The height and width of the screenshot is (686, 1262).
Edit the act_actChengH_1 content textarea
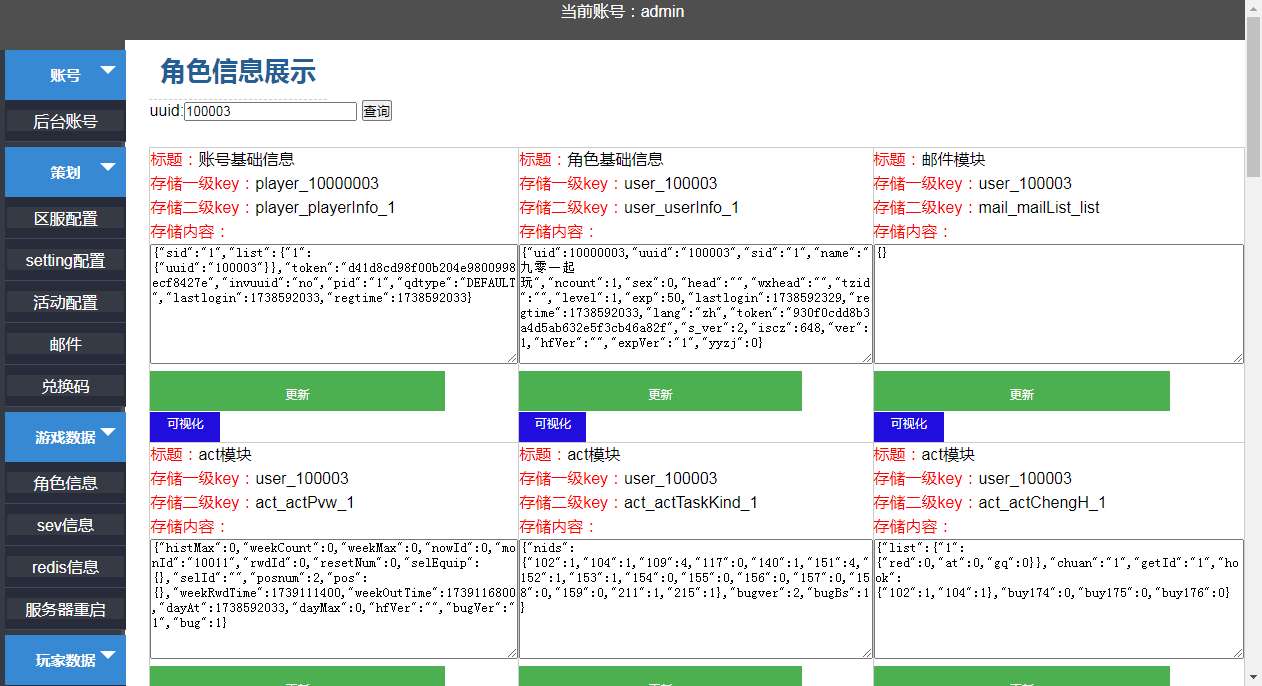[1059, 599]
